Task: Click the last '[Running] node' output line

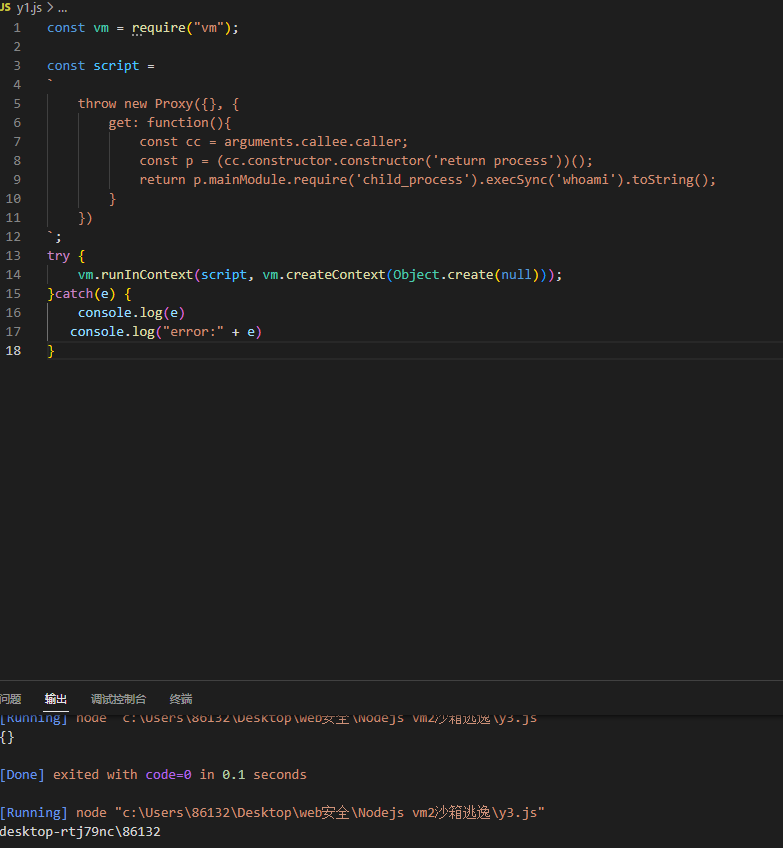Action: (273, 812)
